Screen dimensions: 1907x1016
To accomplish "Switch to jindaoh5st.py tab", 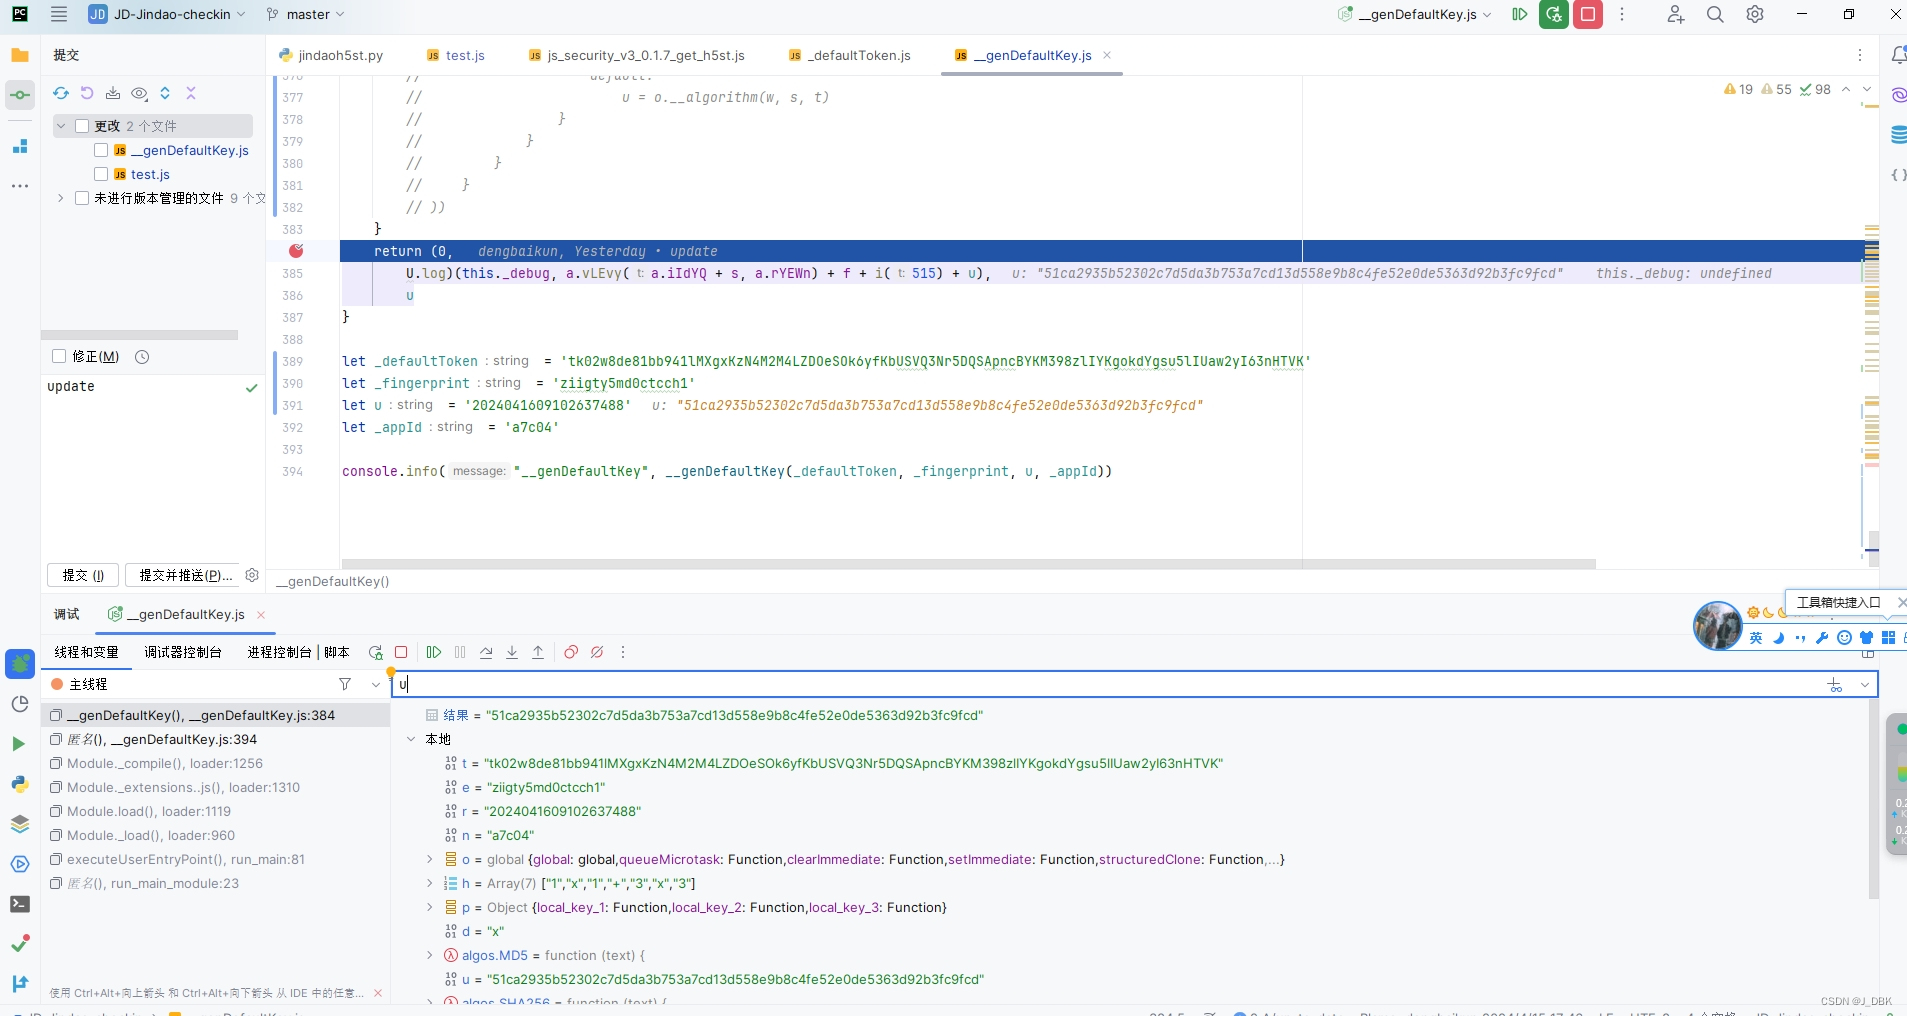I will pyautogui.click(x=331, y=55).
